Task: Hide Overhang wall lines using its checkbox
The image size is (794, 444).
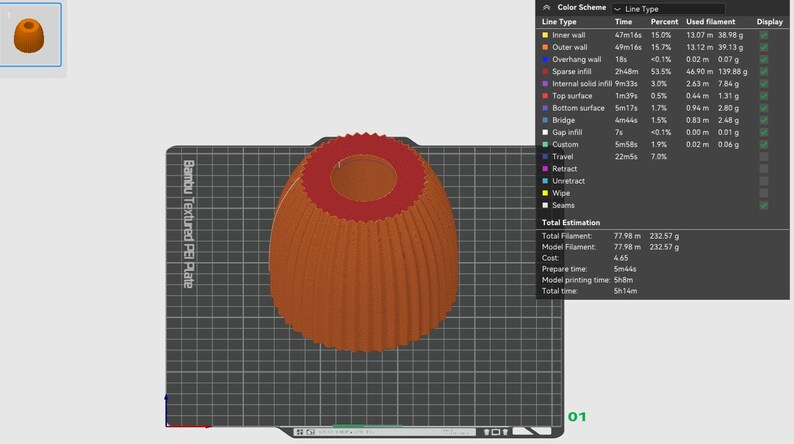Action: point(764,60)
